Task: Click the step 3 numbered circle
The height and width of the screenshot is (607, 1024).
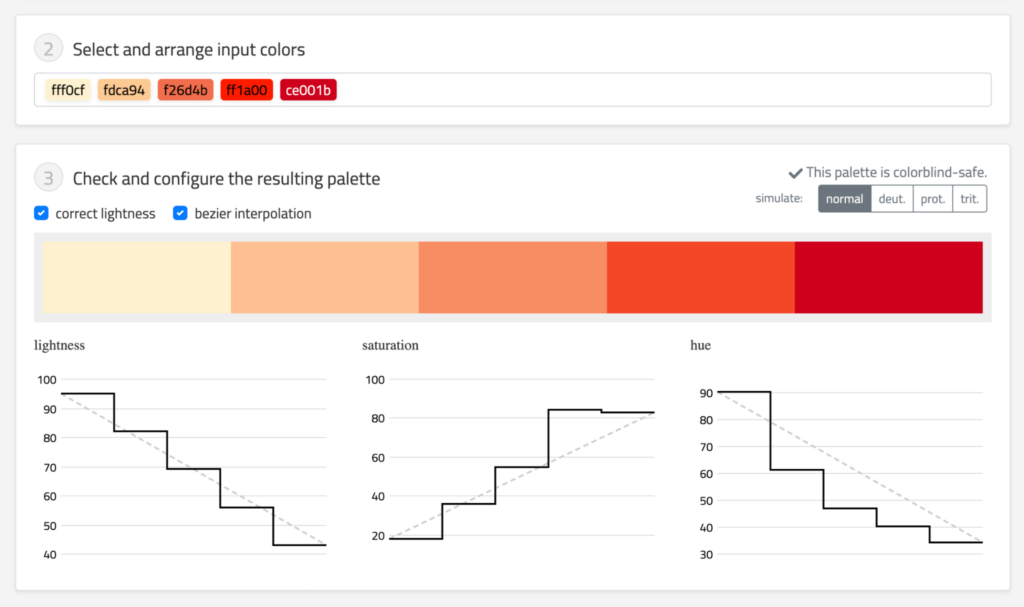Action: click(x=48, y=177)
